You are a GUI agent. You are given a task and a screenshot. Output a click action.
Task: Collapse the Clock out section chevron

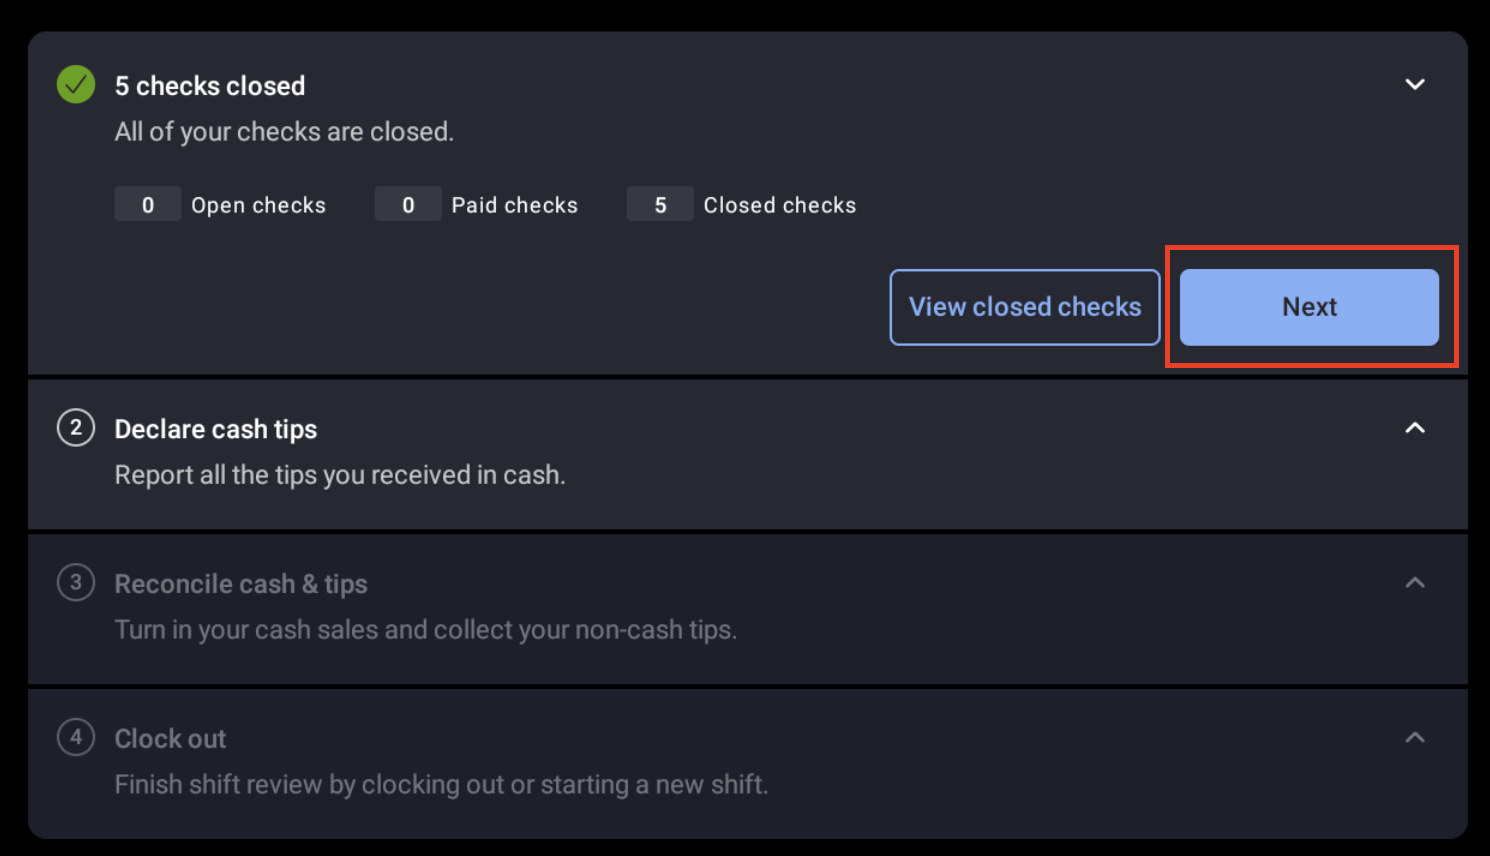coord(1415,736)
